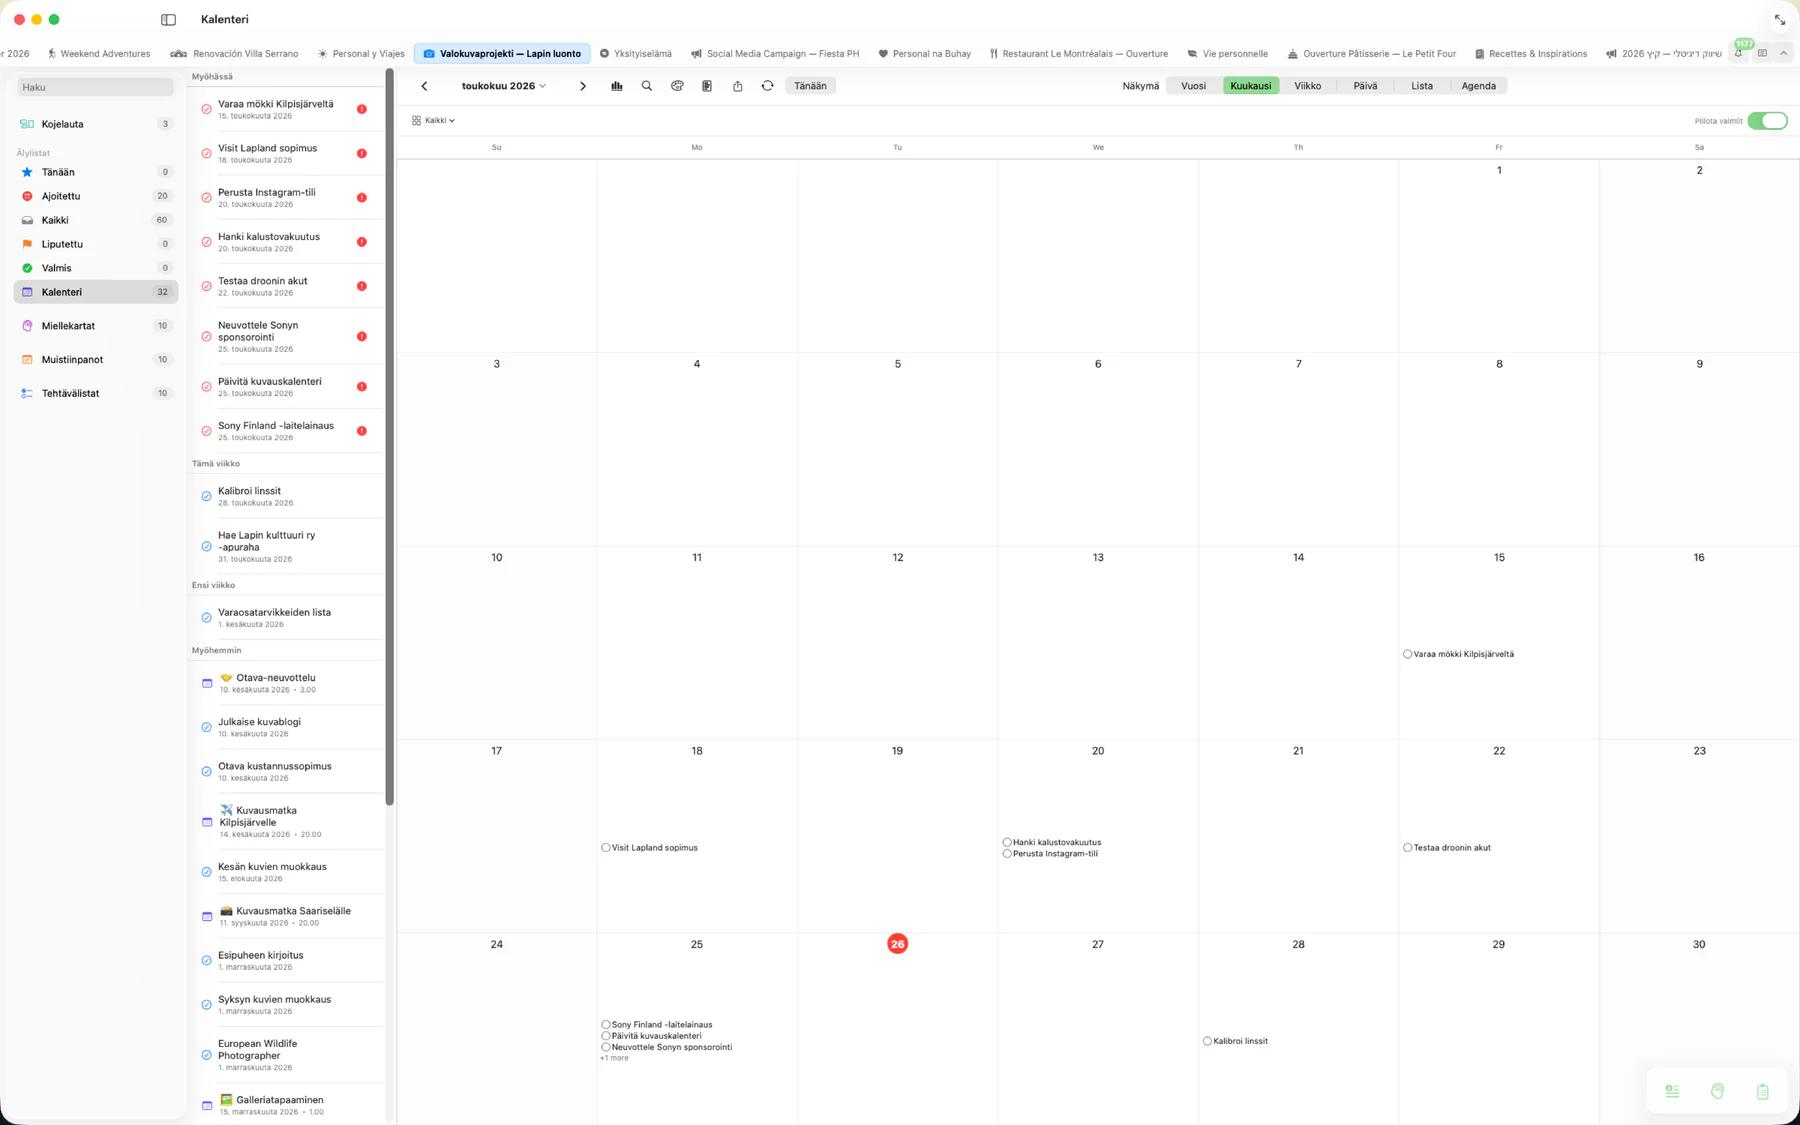Go to the previous month arrow

click(424, 86)
